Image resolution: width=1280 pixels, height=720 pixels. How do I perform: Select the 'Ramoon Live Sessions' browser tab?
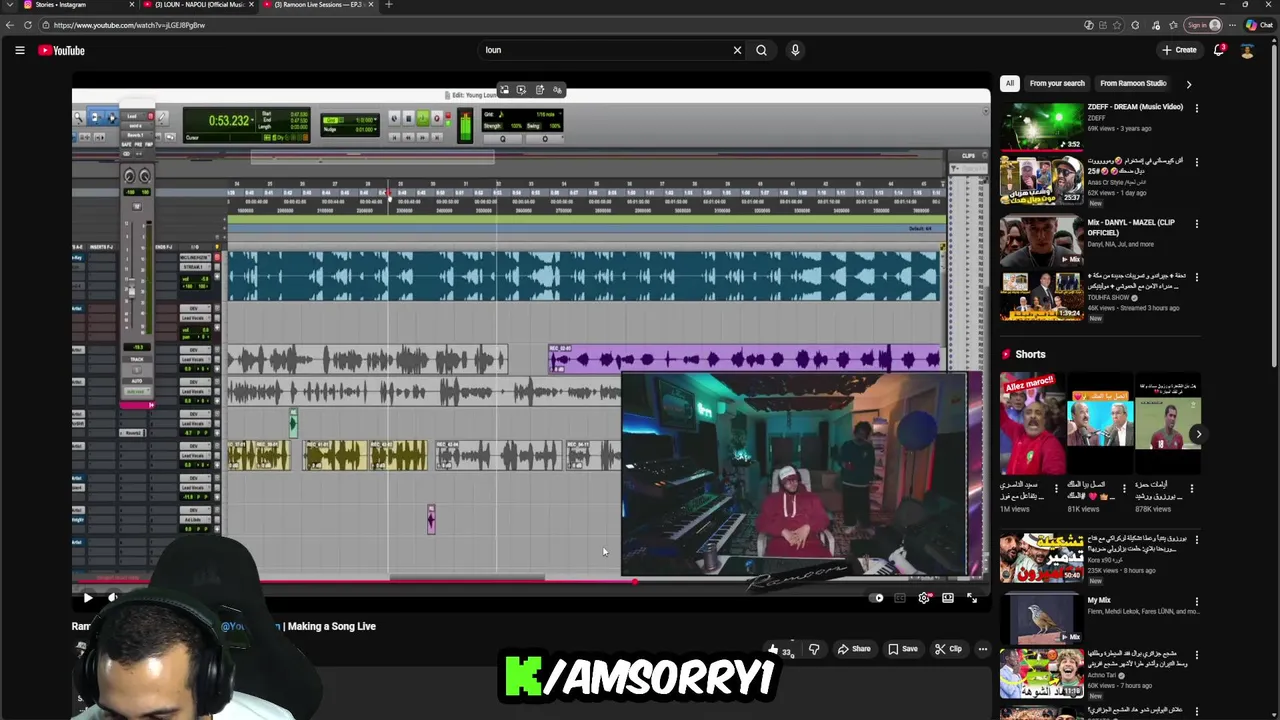pos(318,5)
